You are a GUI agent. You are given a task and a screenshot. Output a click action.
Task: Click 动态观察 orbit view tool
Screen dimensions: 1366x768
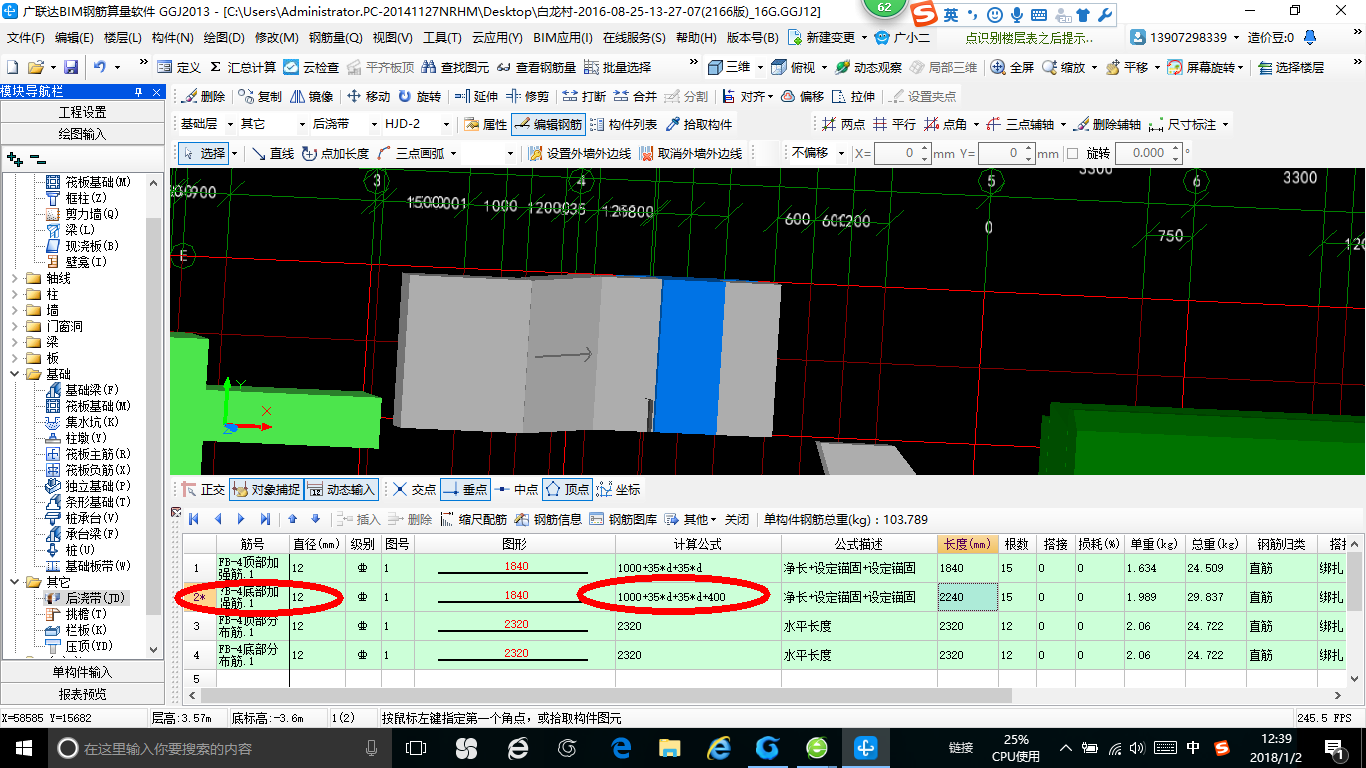868,67
